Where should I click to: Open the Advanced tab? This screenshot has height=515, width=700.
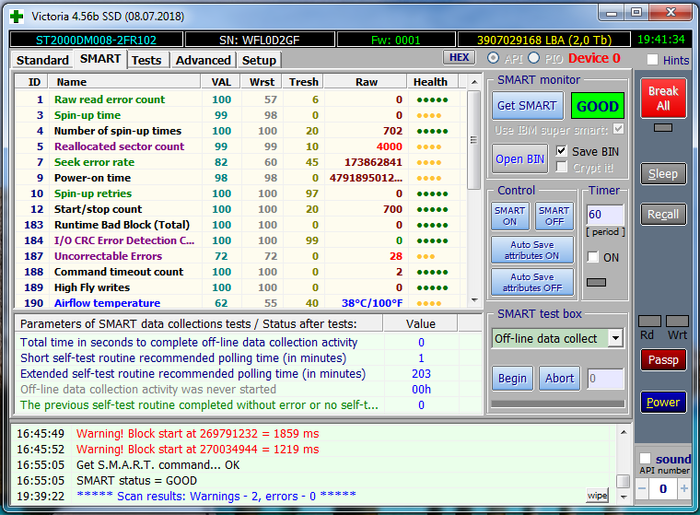pyautogui.click(x=203, y=60)
